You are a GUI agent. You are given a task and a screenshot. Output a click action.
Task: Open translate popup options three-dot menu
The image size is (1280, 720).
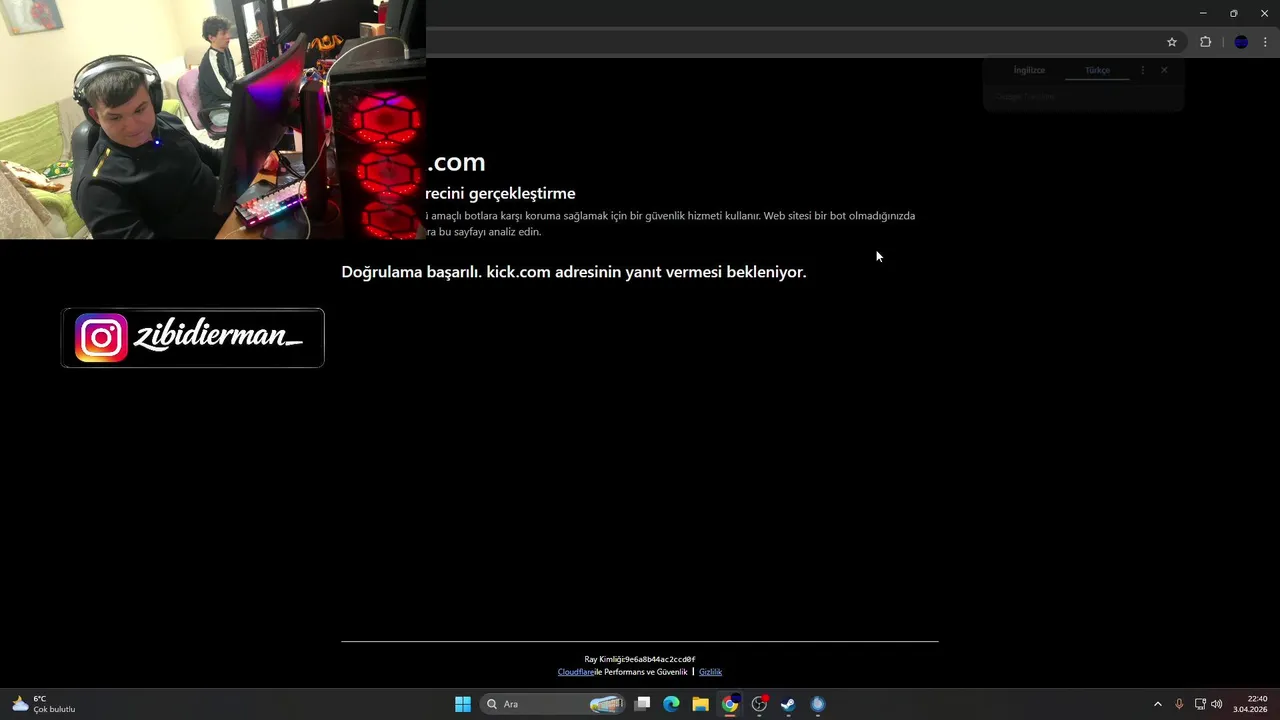1142,70
